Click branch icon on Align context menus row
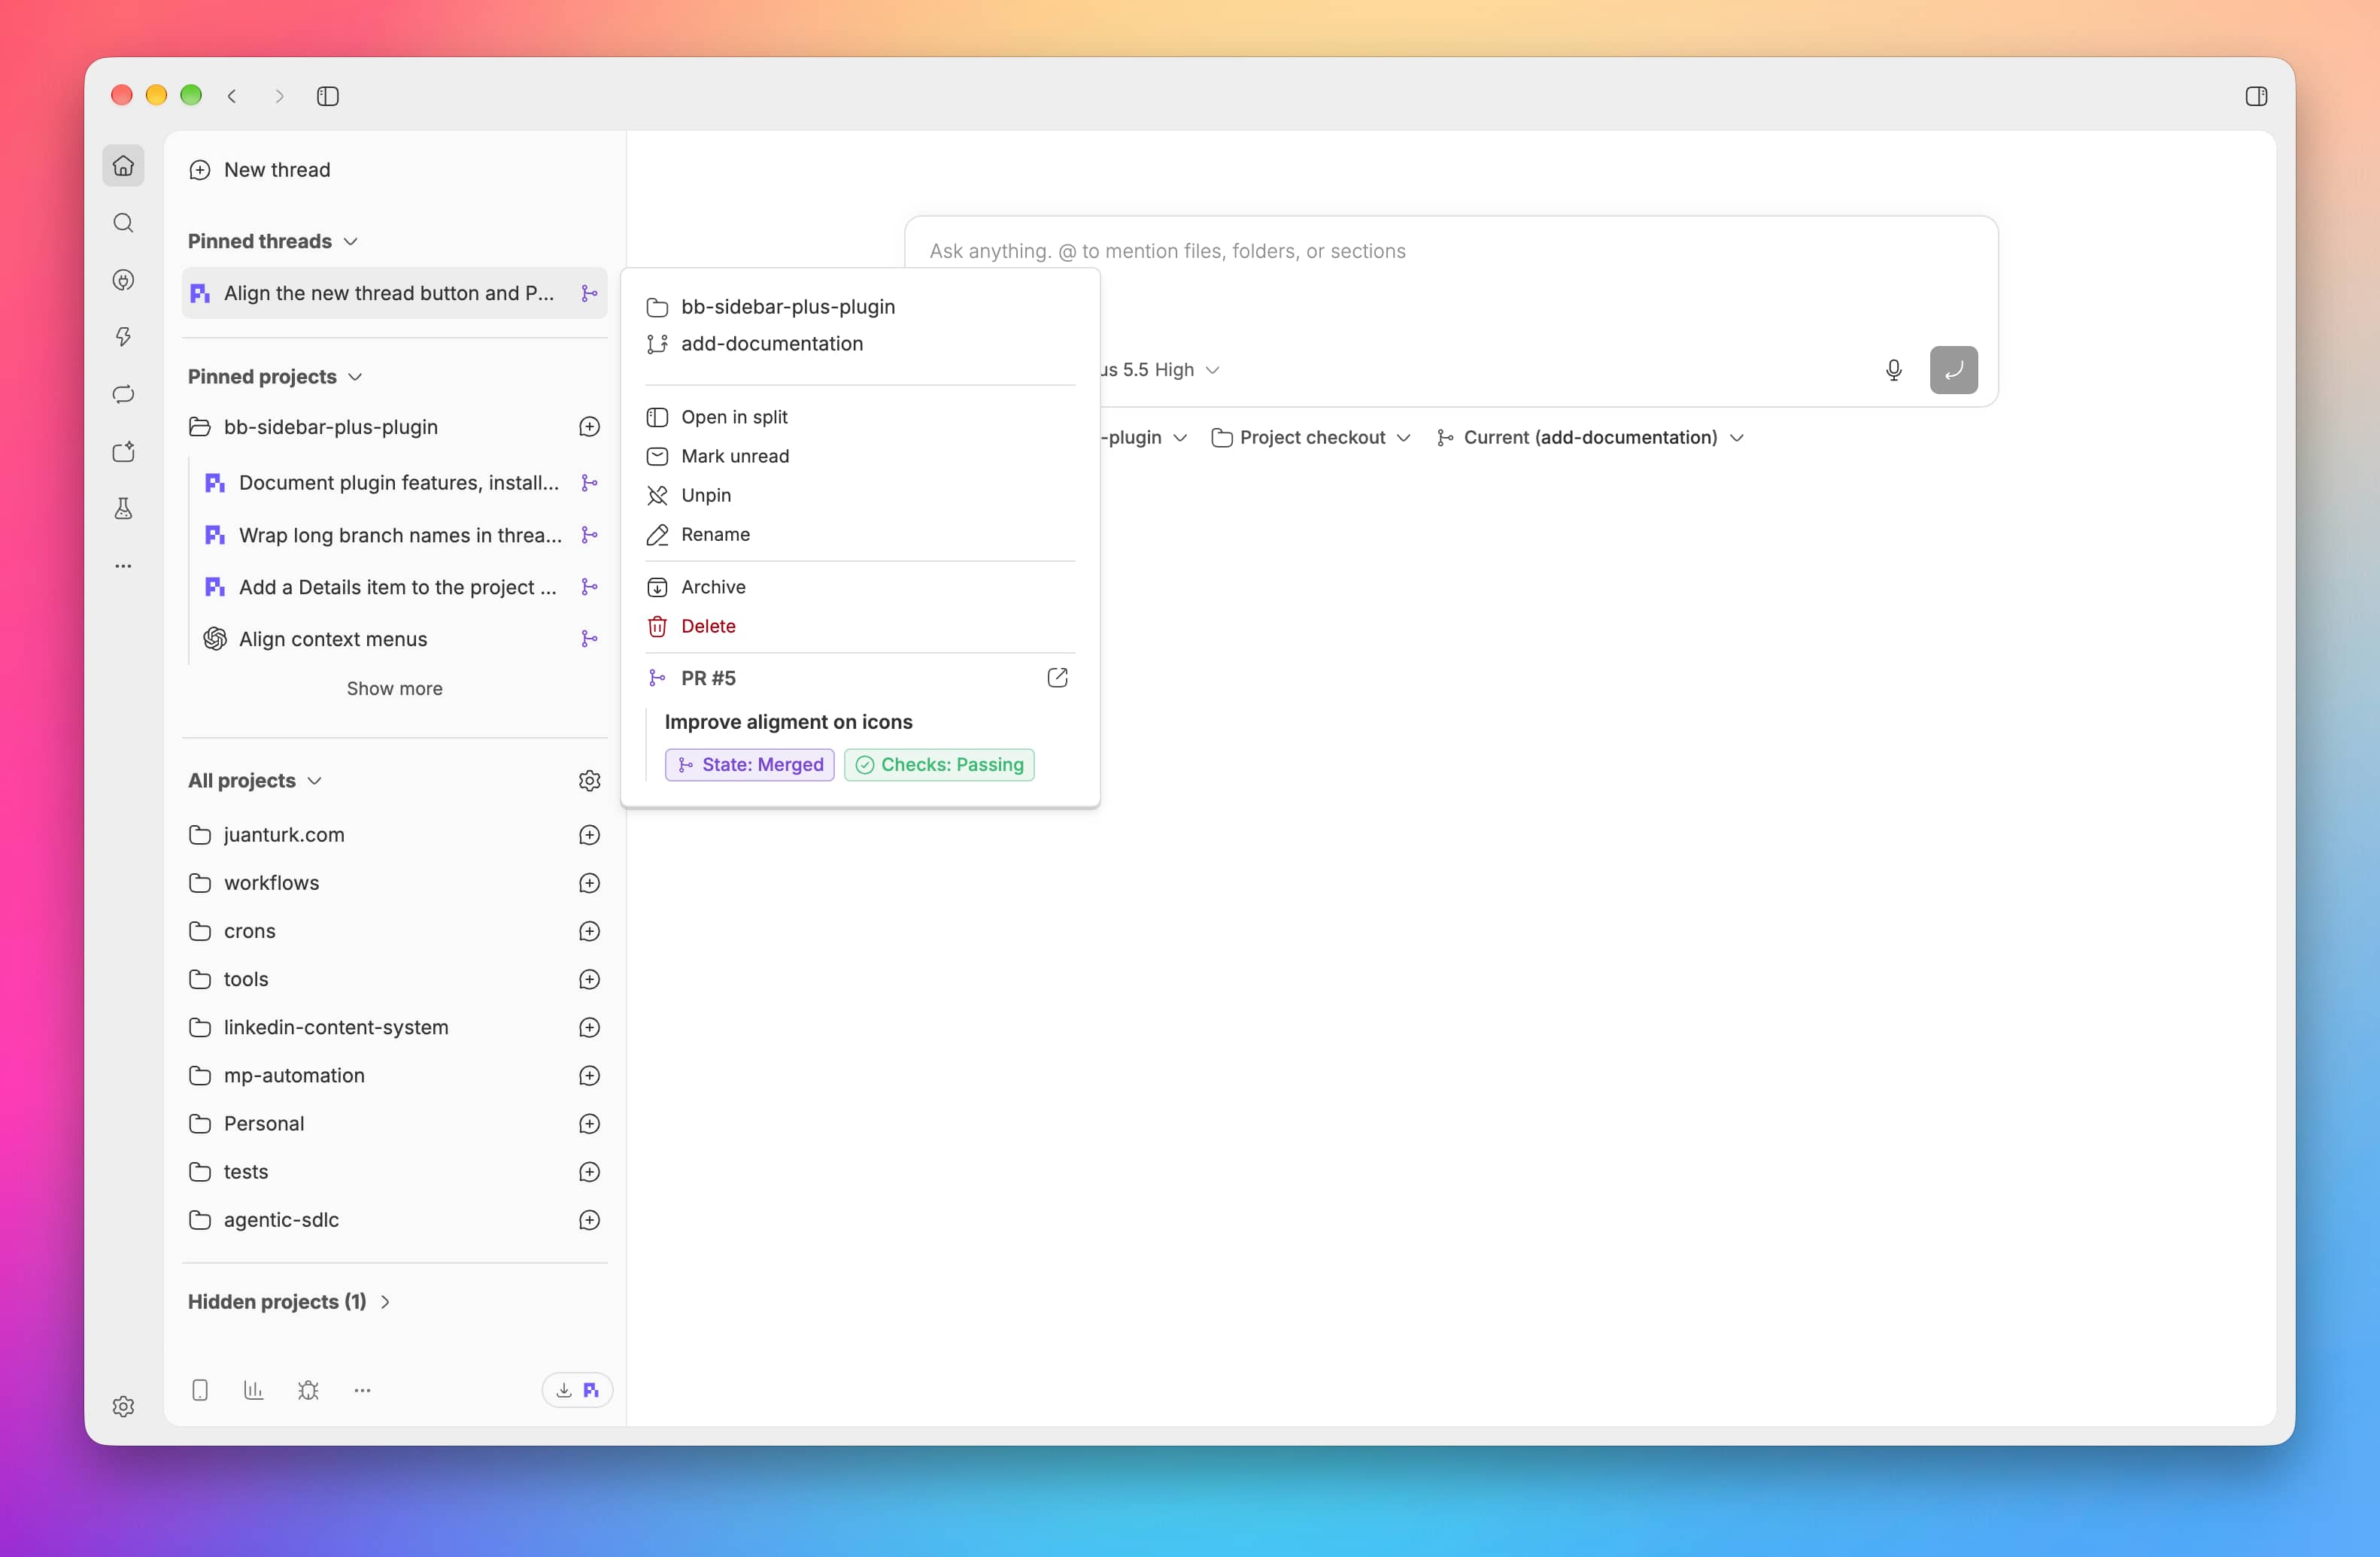 (x=589, y=639)
